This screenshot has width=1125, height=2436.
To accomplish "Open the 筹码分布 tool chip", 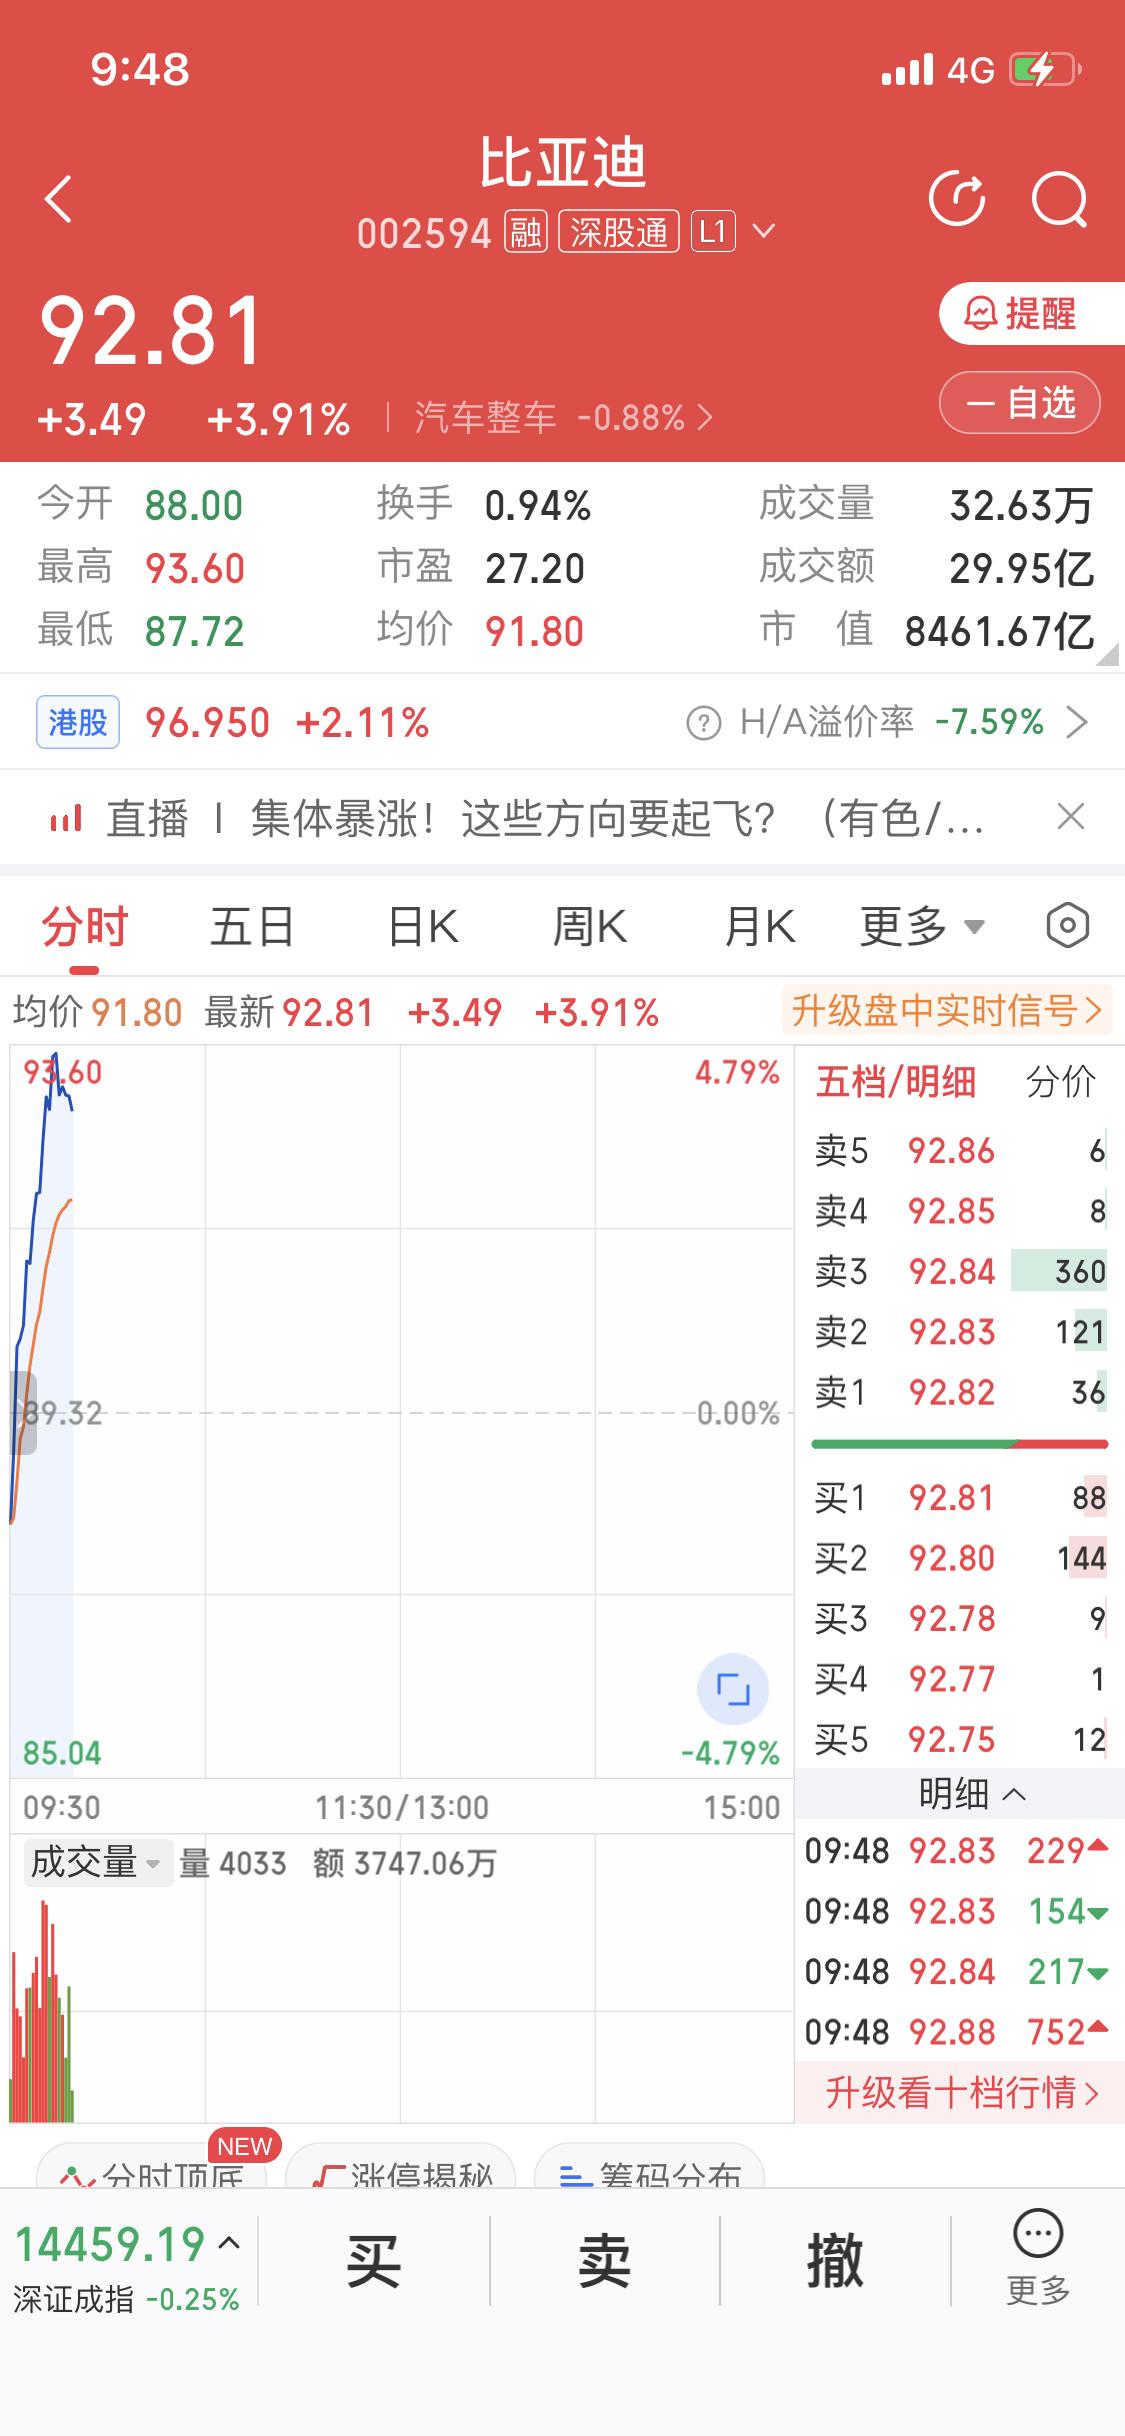I will point(650,2166).
